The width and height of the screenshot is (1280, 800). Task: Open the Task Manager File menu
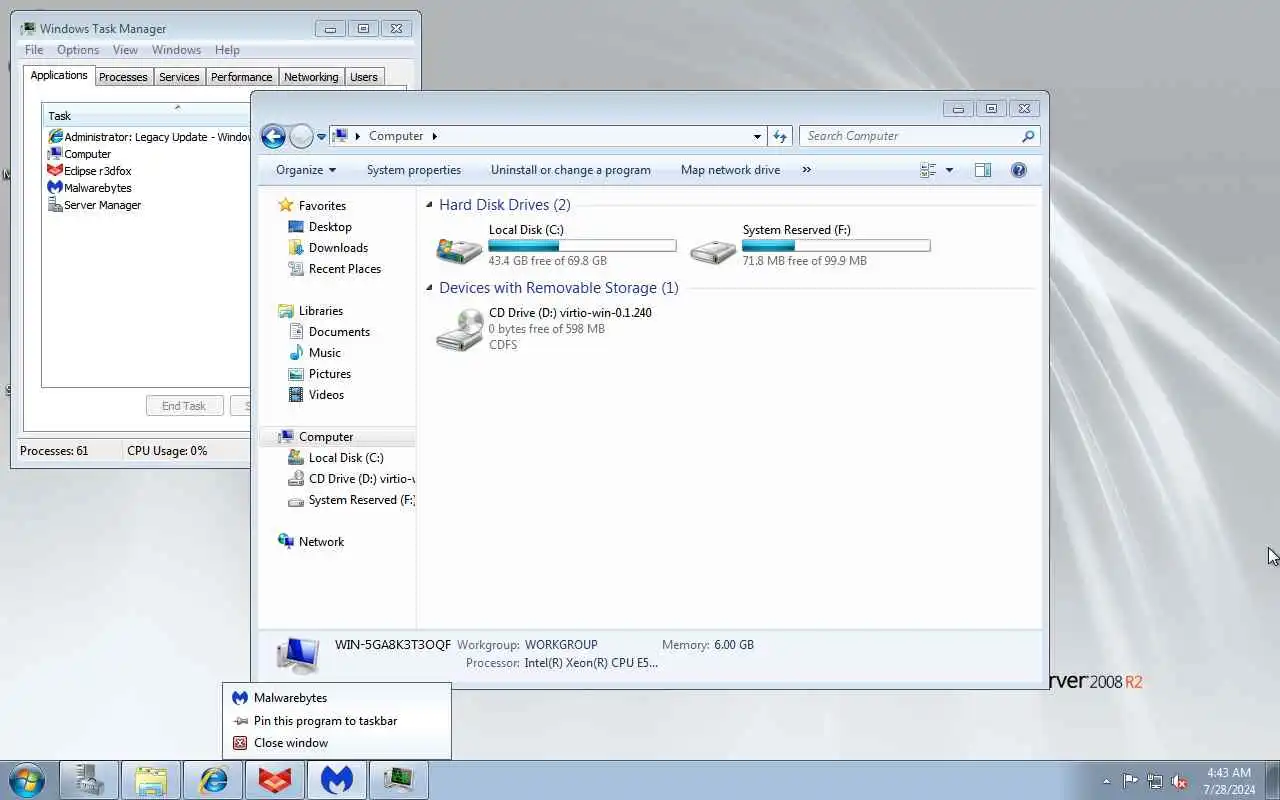pos(34,50)
